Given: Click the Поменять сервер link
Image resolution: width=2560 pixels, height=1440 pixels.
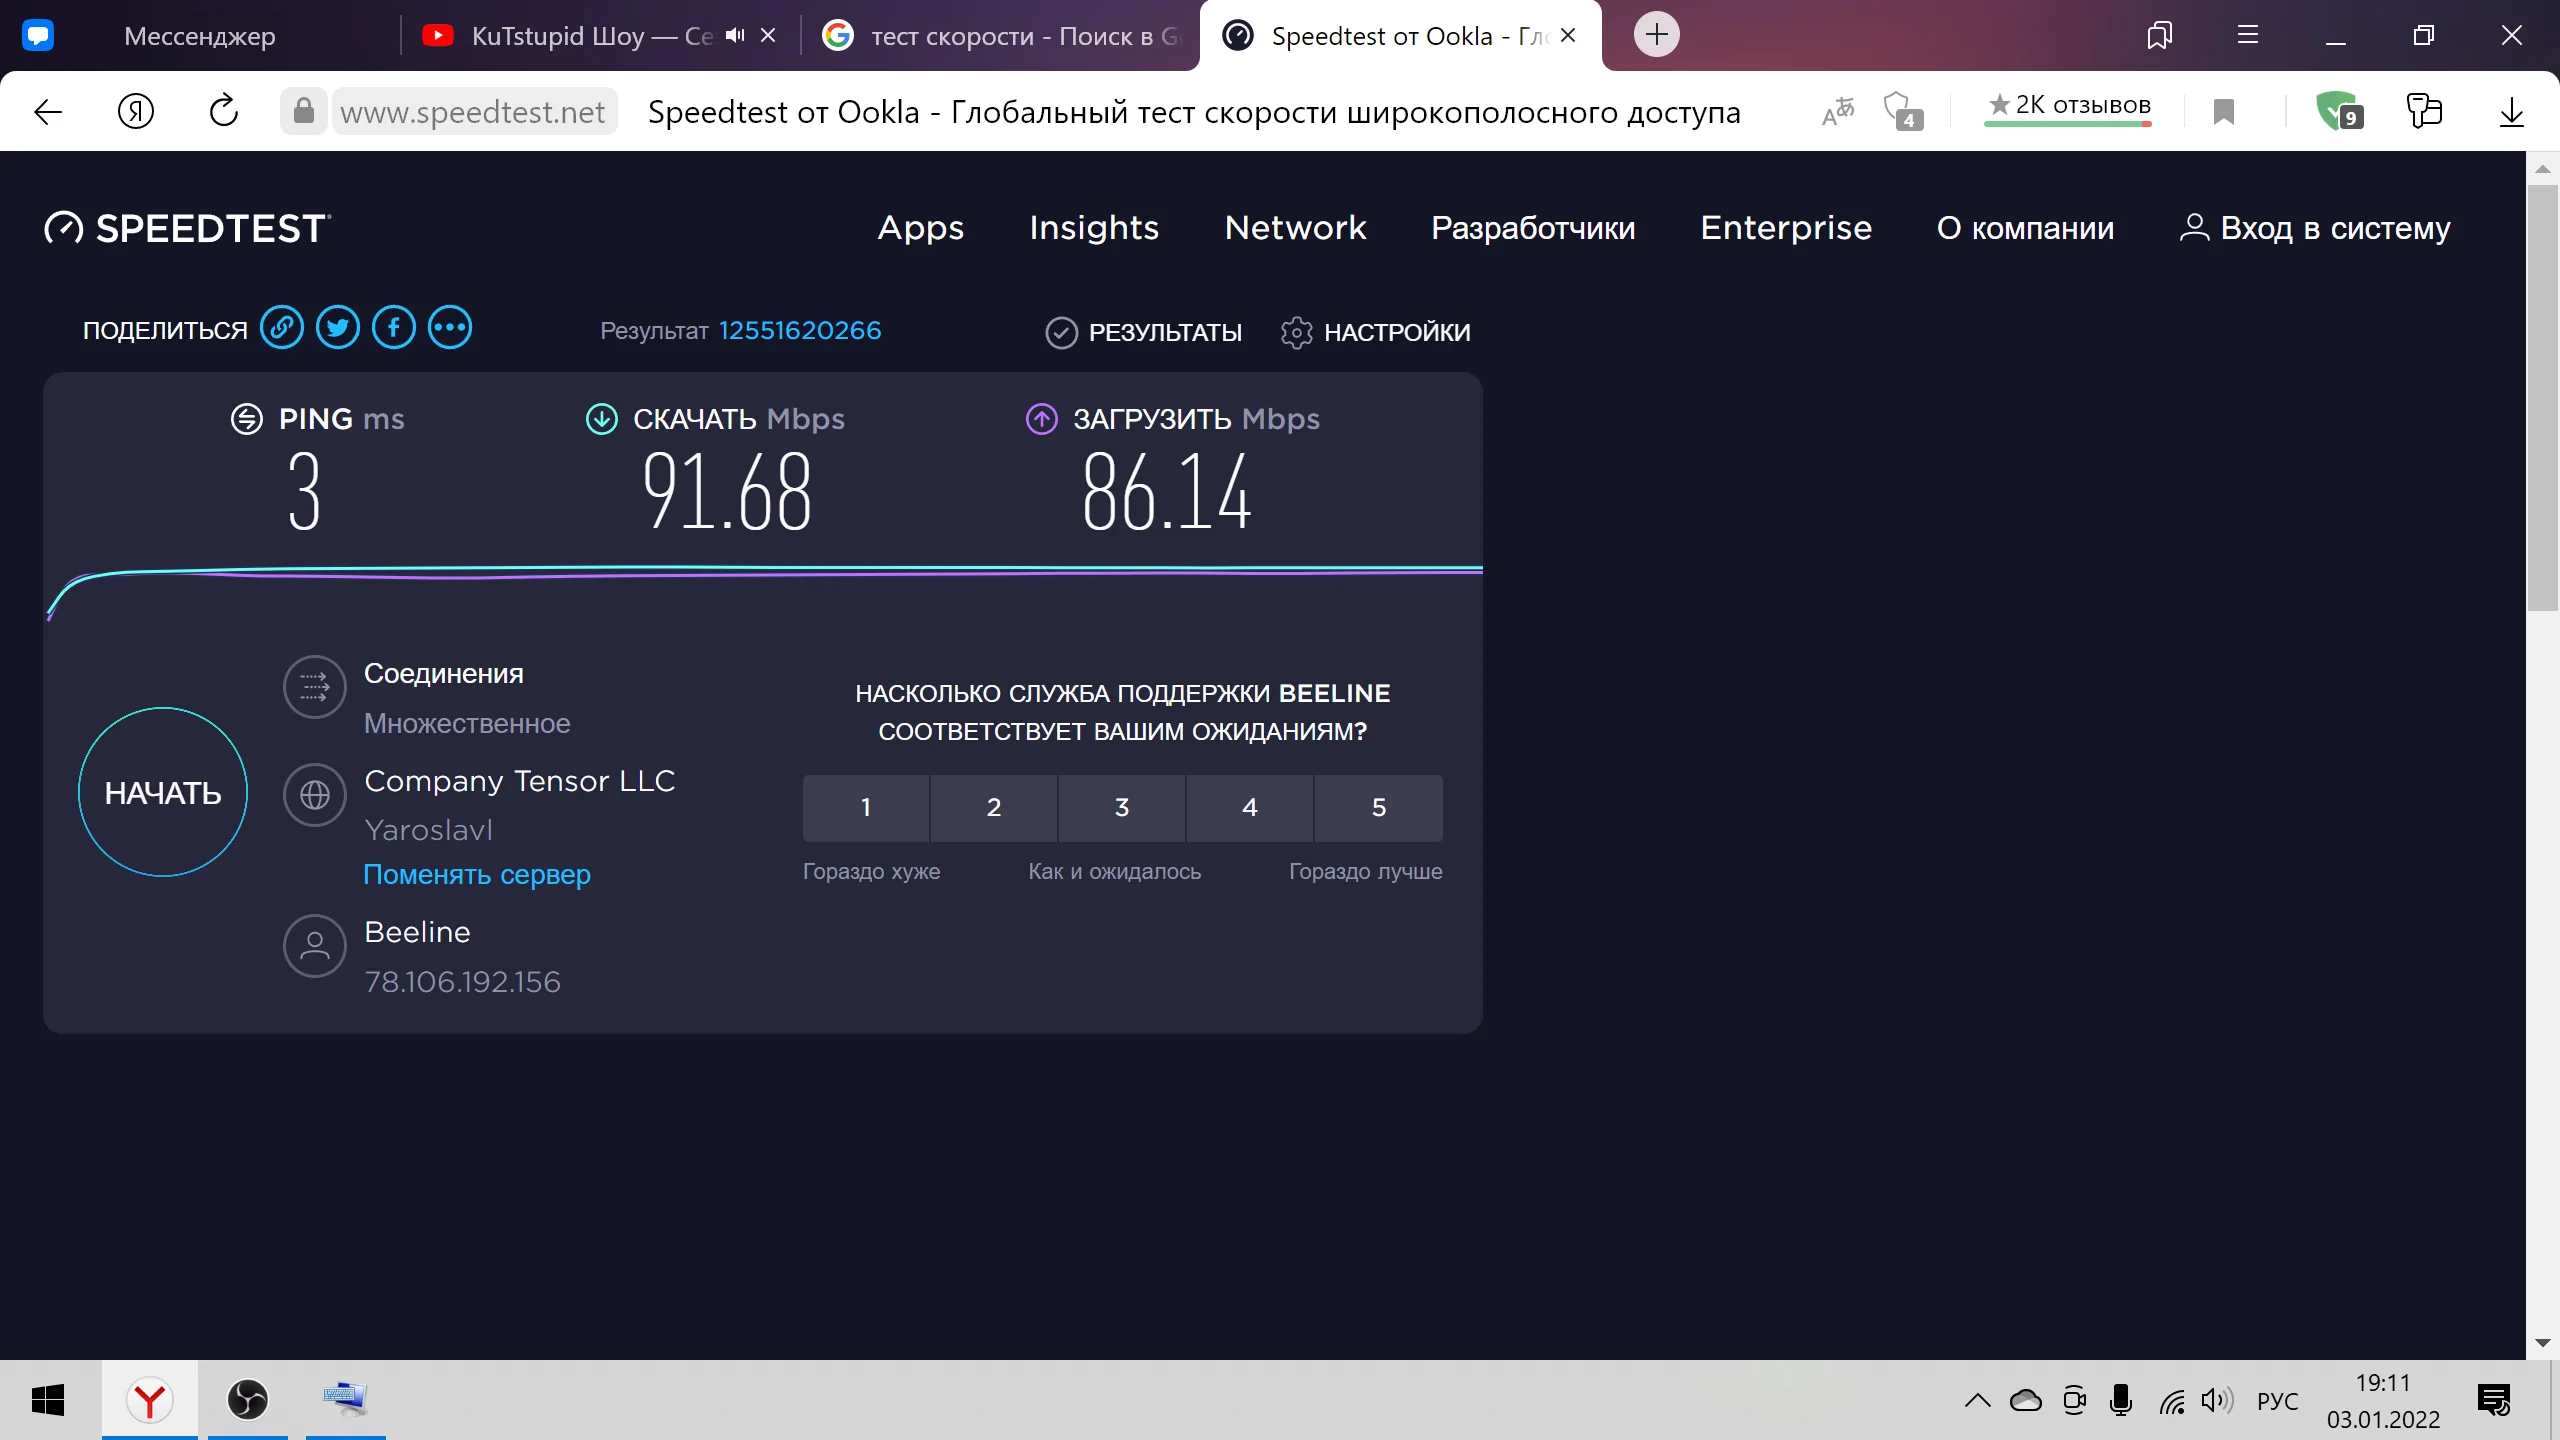Looking at the screenshot, I should click(477, 874).
